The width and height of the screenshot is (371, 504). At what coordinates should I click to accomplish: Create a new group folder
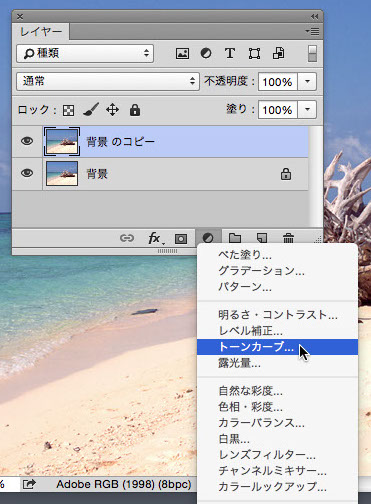pyautogui.click(x=235, y=238)
